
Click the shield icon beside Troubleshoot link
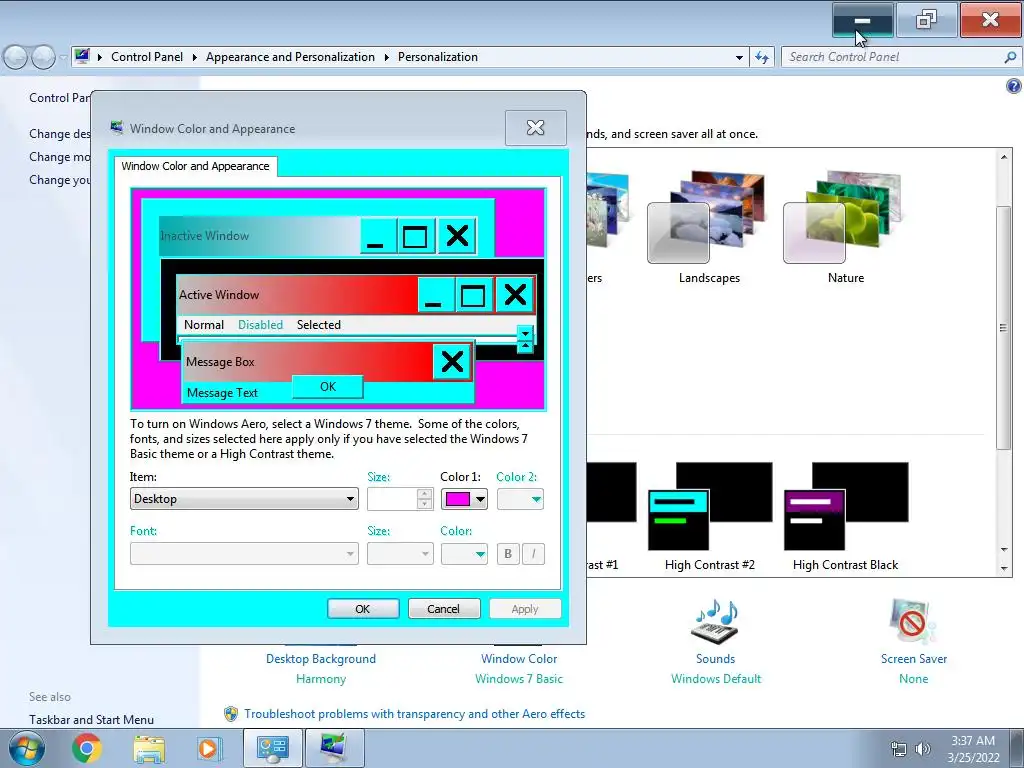click(x=231, y=714)
